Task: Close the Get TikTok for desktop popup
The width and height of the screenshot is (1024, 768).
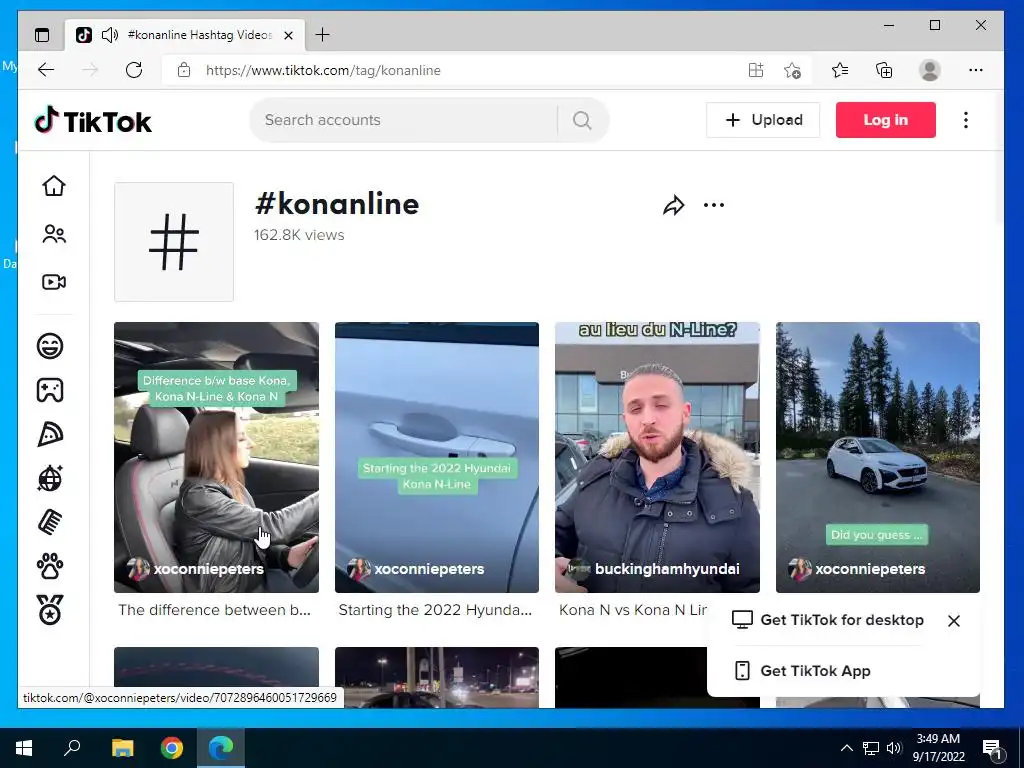Action: coord(953,621)
